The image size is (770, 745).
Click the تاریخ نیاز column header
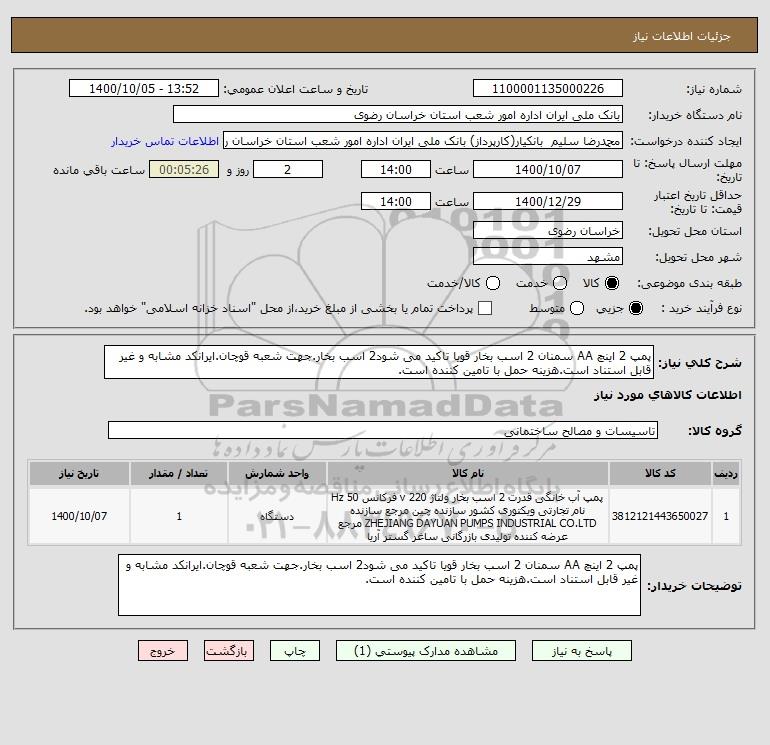click(79, 473)
